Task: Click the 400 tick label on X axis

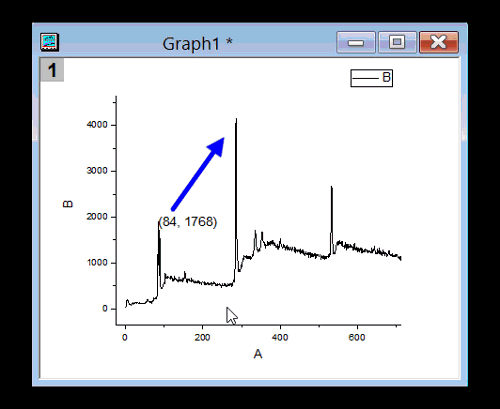Action: click(x=280, y=337)
